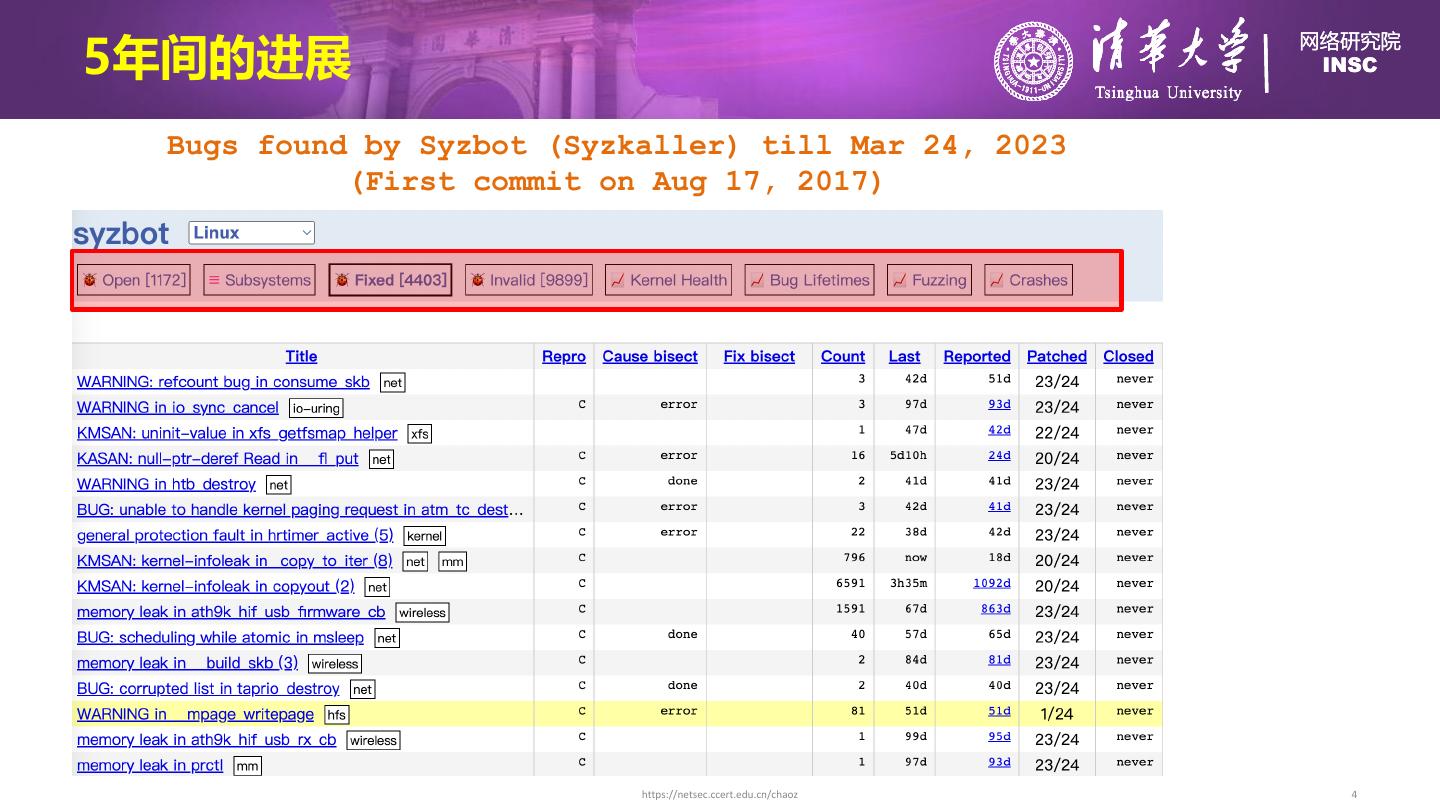The height and width of the screenshot is (810, 1440).
Task: Select the io-uring subsystem tag
Action: coord(316,409)
